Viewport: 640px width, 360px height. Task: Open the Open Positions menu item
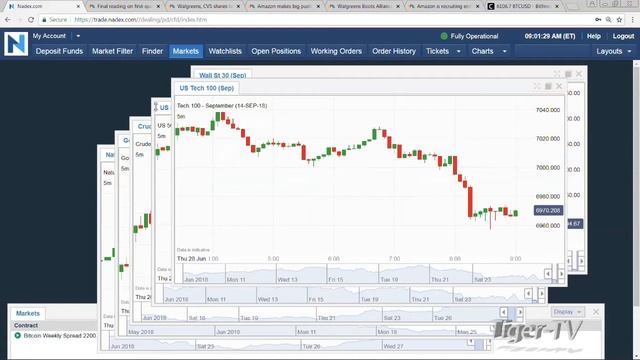tap(276, 51)
